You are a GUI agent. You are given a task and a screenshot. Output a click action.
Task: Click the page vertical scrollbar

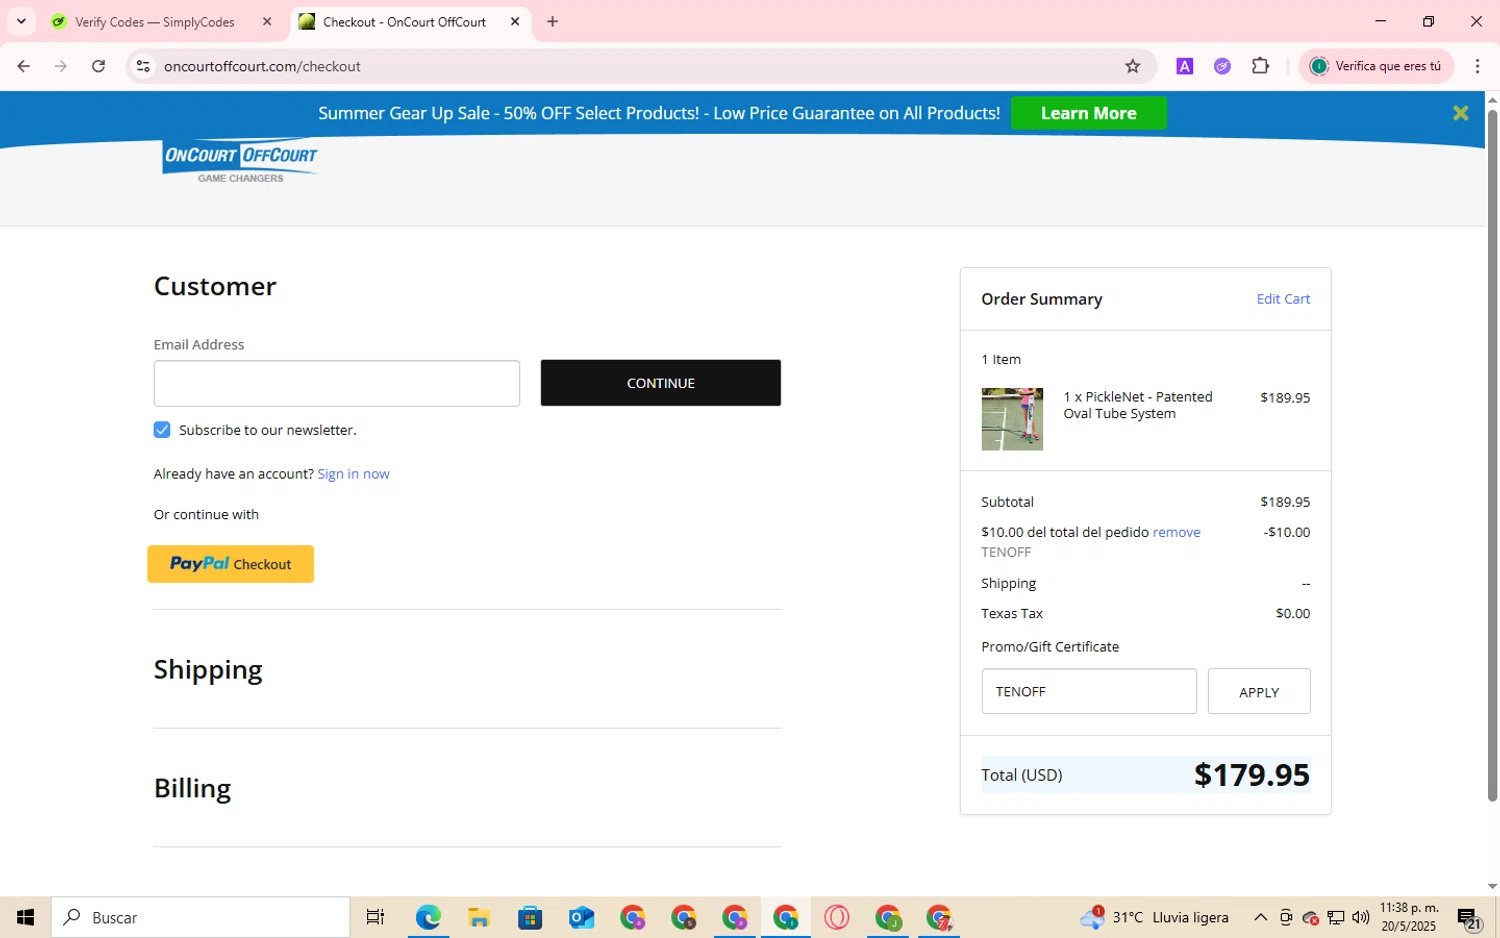click(x=1492, y=455)
